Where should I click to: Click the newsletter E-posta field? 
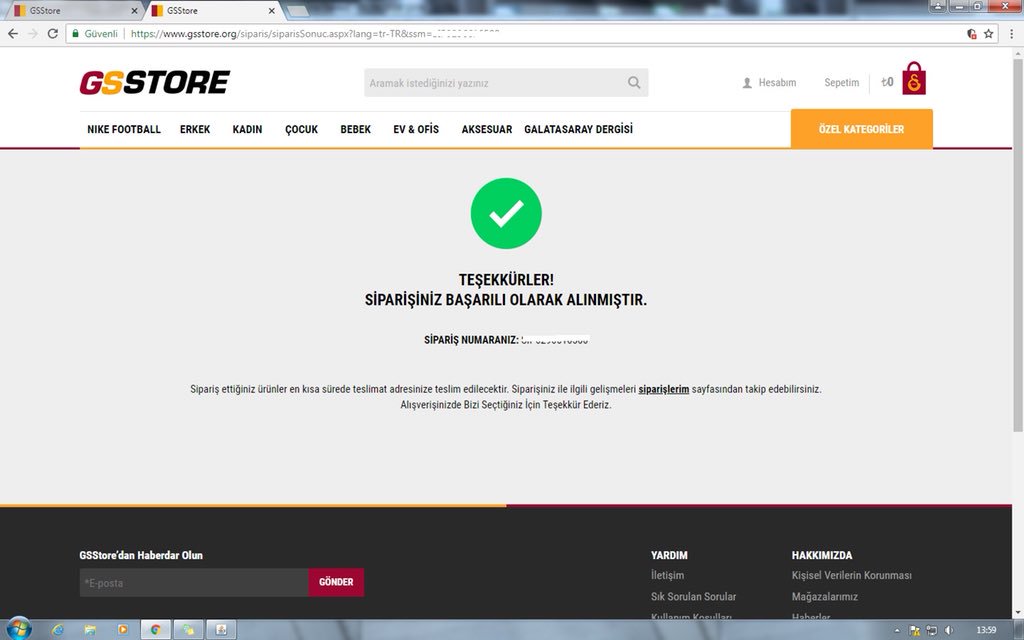click(x=194, y=583)
